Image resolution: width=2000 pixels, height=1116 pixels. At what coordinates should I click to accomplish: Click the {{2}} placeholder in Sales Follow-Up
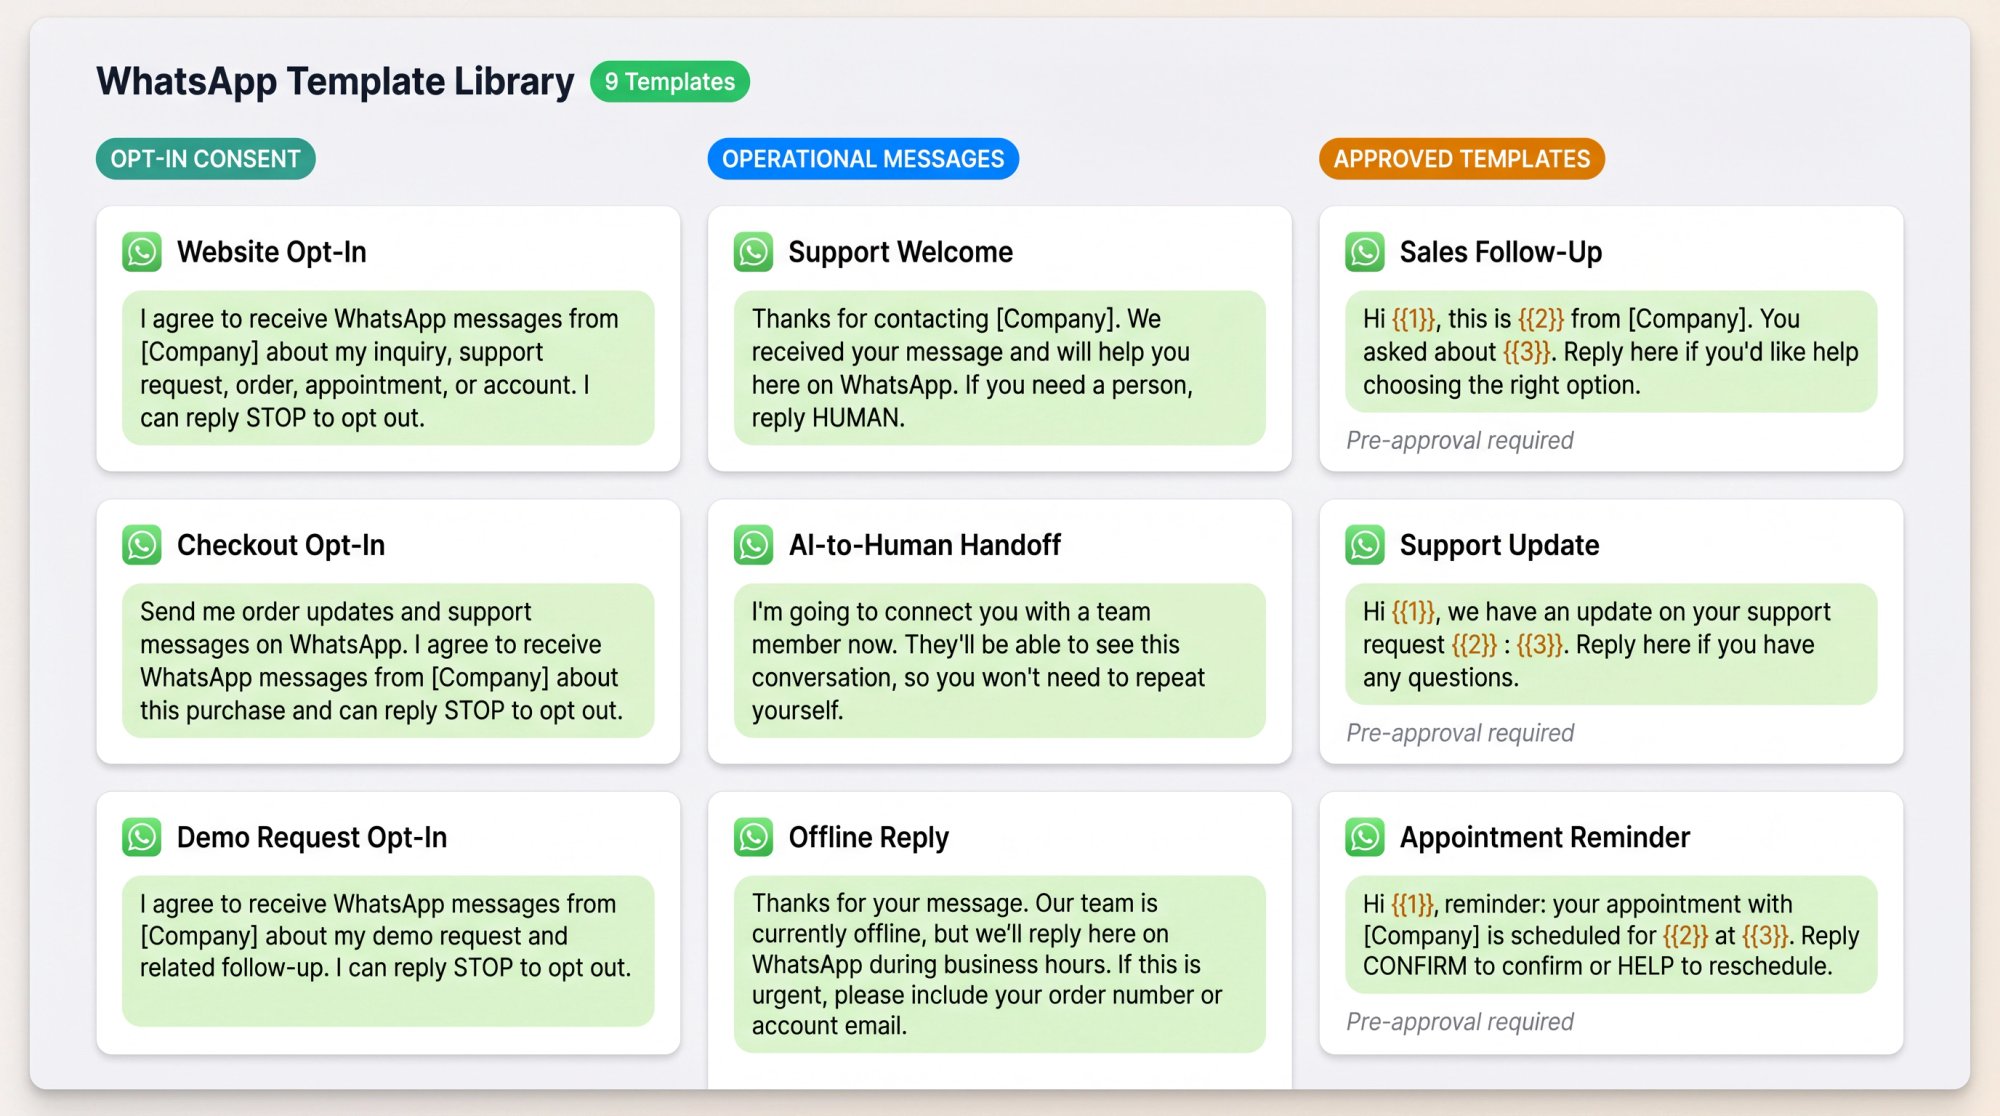pos(1541,319)
